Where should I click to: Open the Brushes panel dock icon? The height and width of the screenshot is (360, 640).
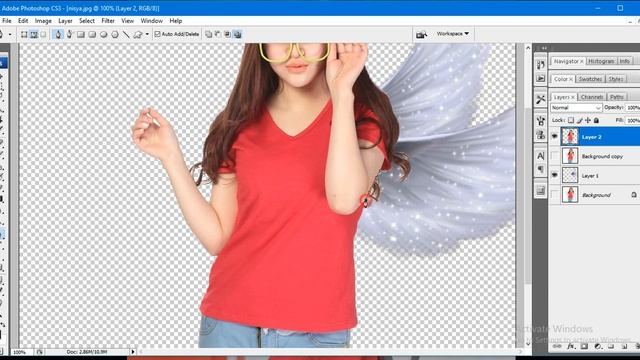540,121
